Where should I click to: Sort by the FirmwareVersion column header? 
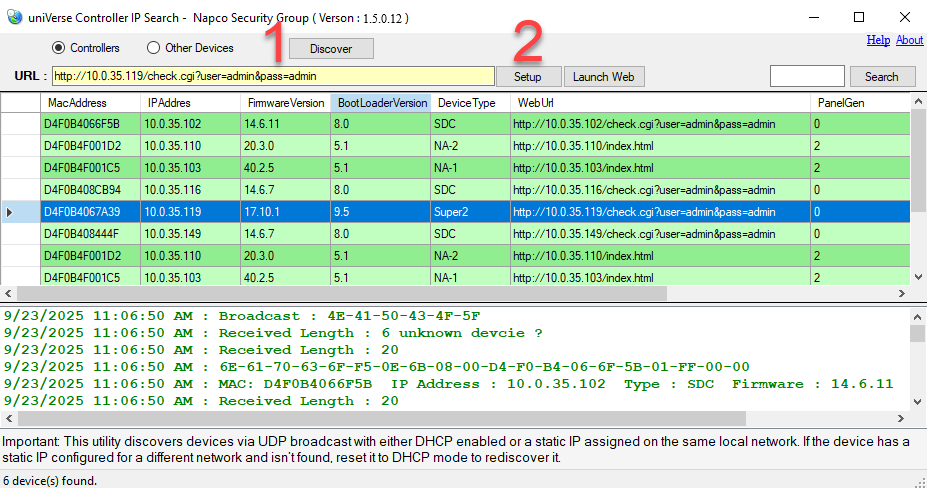pyautogui.click(x=285, y=103)
